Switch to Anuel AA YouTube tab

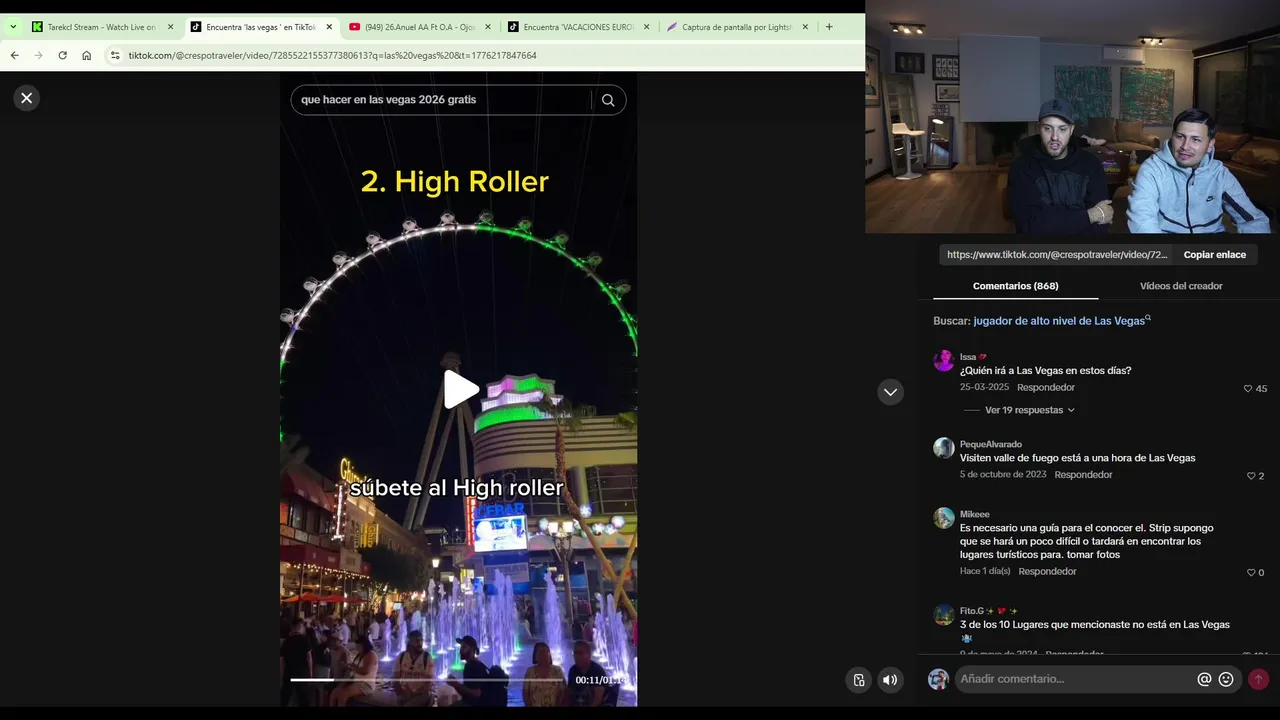[x=420, y=27]
